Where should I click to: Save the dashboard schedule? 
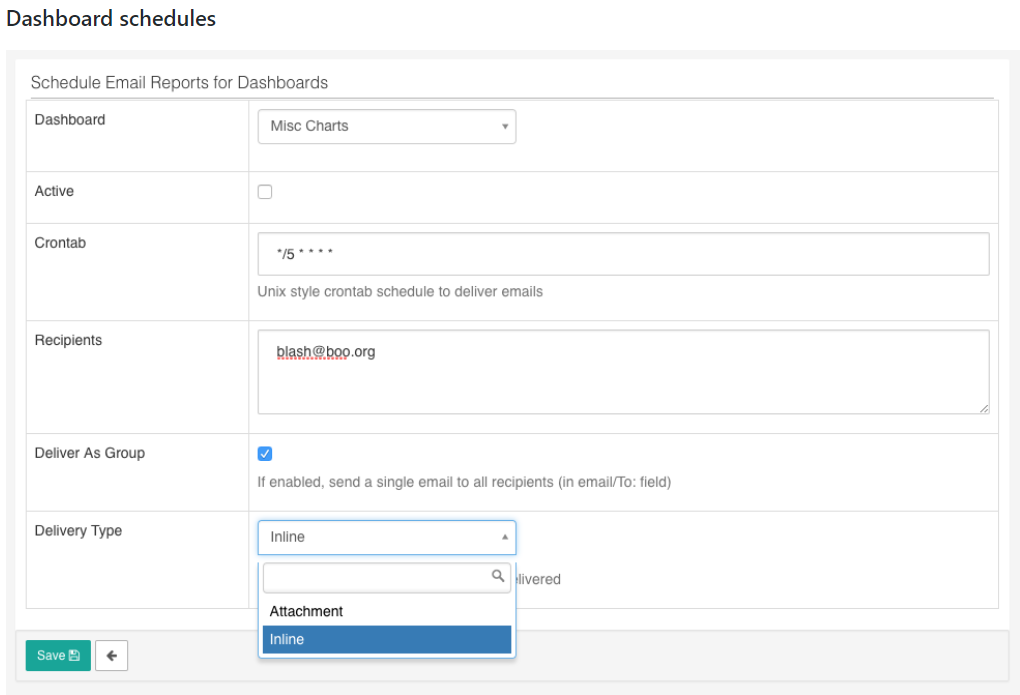point(58,656)
